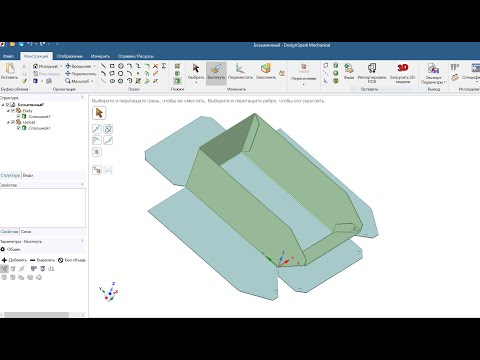Click the orange select arrow in canvas toolbar
Image resolution: width=480 pixels, height=360 pixels.
[x=99, y=113]
